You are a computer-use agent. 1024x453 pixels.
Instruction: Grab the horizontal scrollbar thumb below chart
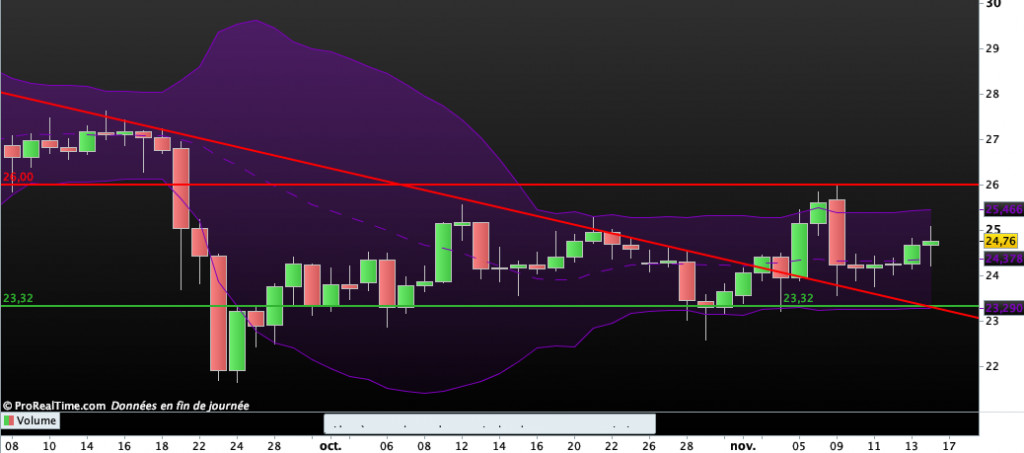489,423
